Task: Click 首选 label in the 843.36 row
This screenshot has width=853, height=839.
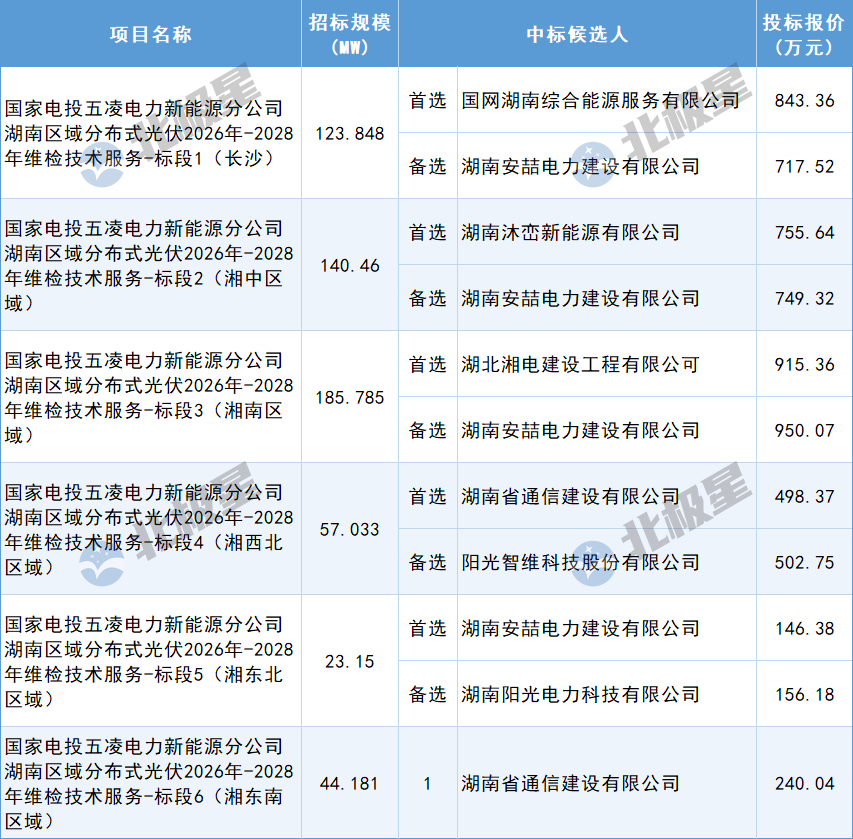Action: pos(428,100)
